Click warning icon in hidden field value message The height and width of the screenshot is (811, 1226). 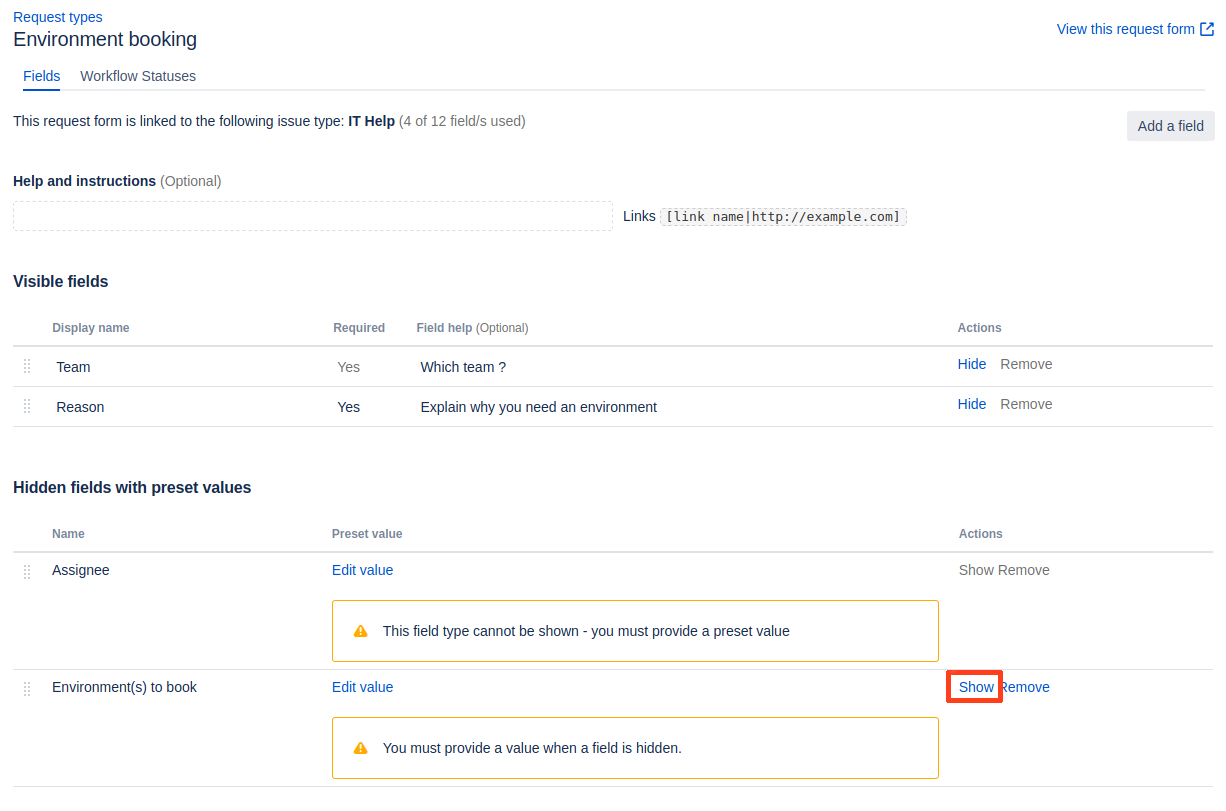click(x=360, y=748)
